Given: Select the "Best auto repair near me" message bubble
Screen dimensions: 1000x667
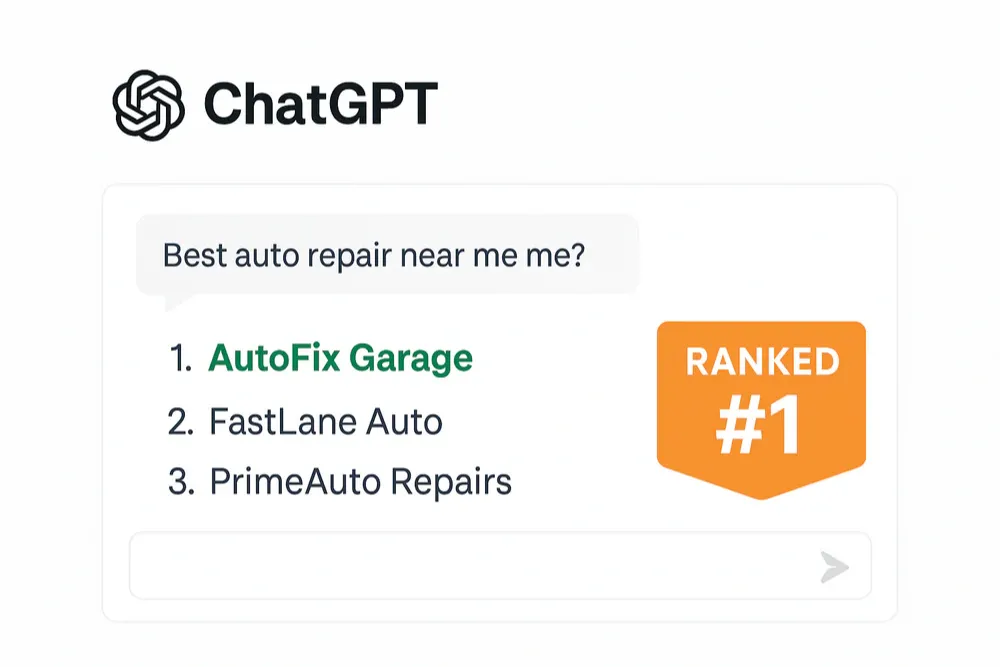Looking at the screenshot, I should click(x=387, y=255).
